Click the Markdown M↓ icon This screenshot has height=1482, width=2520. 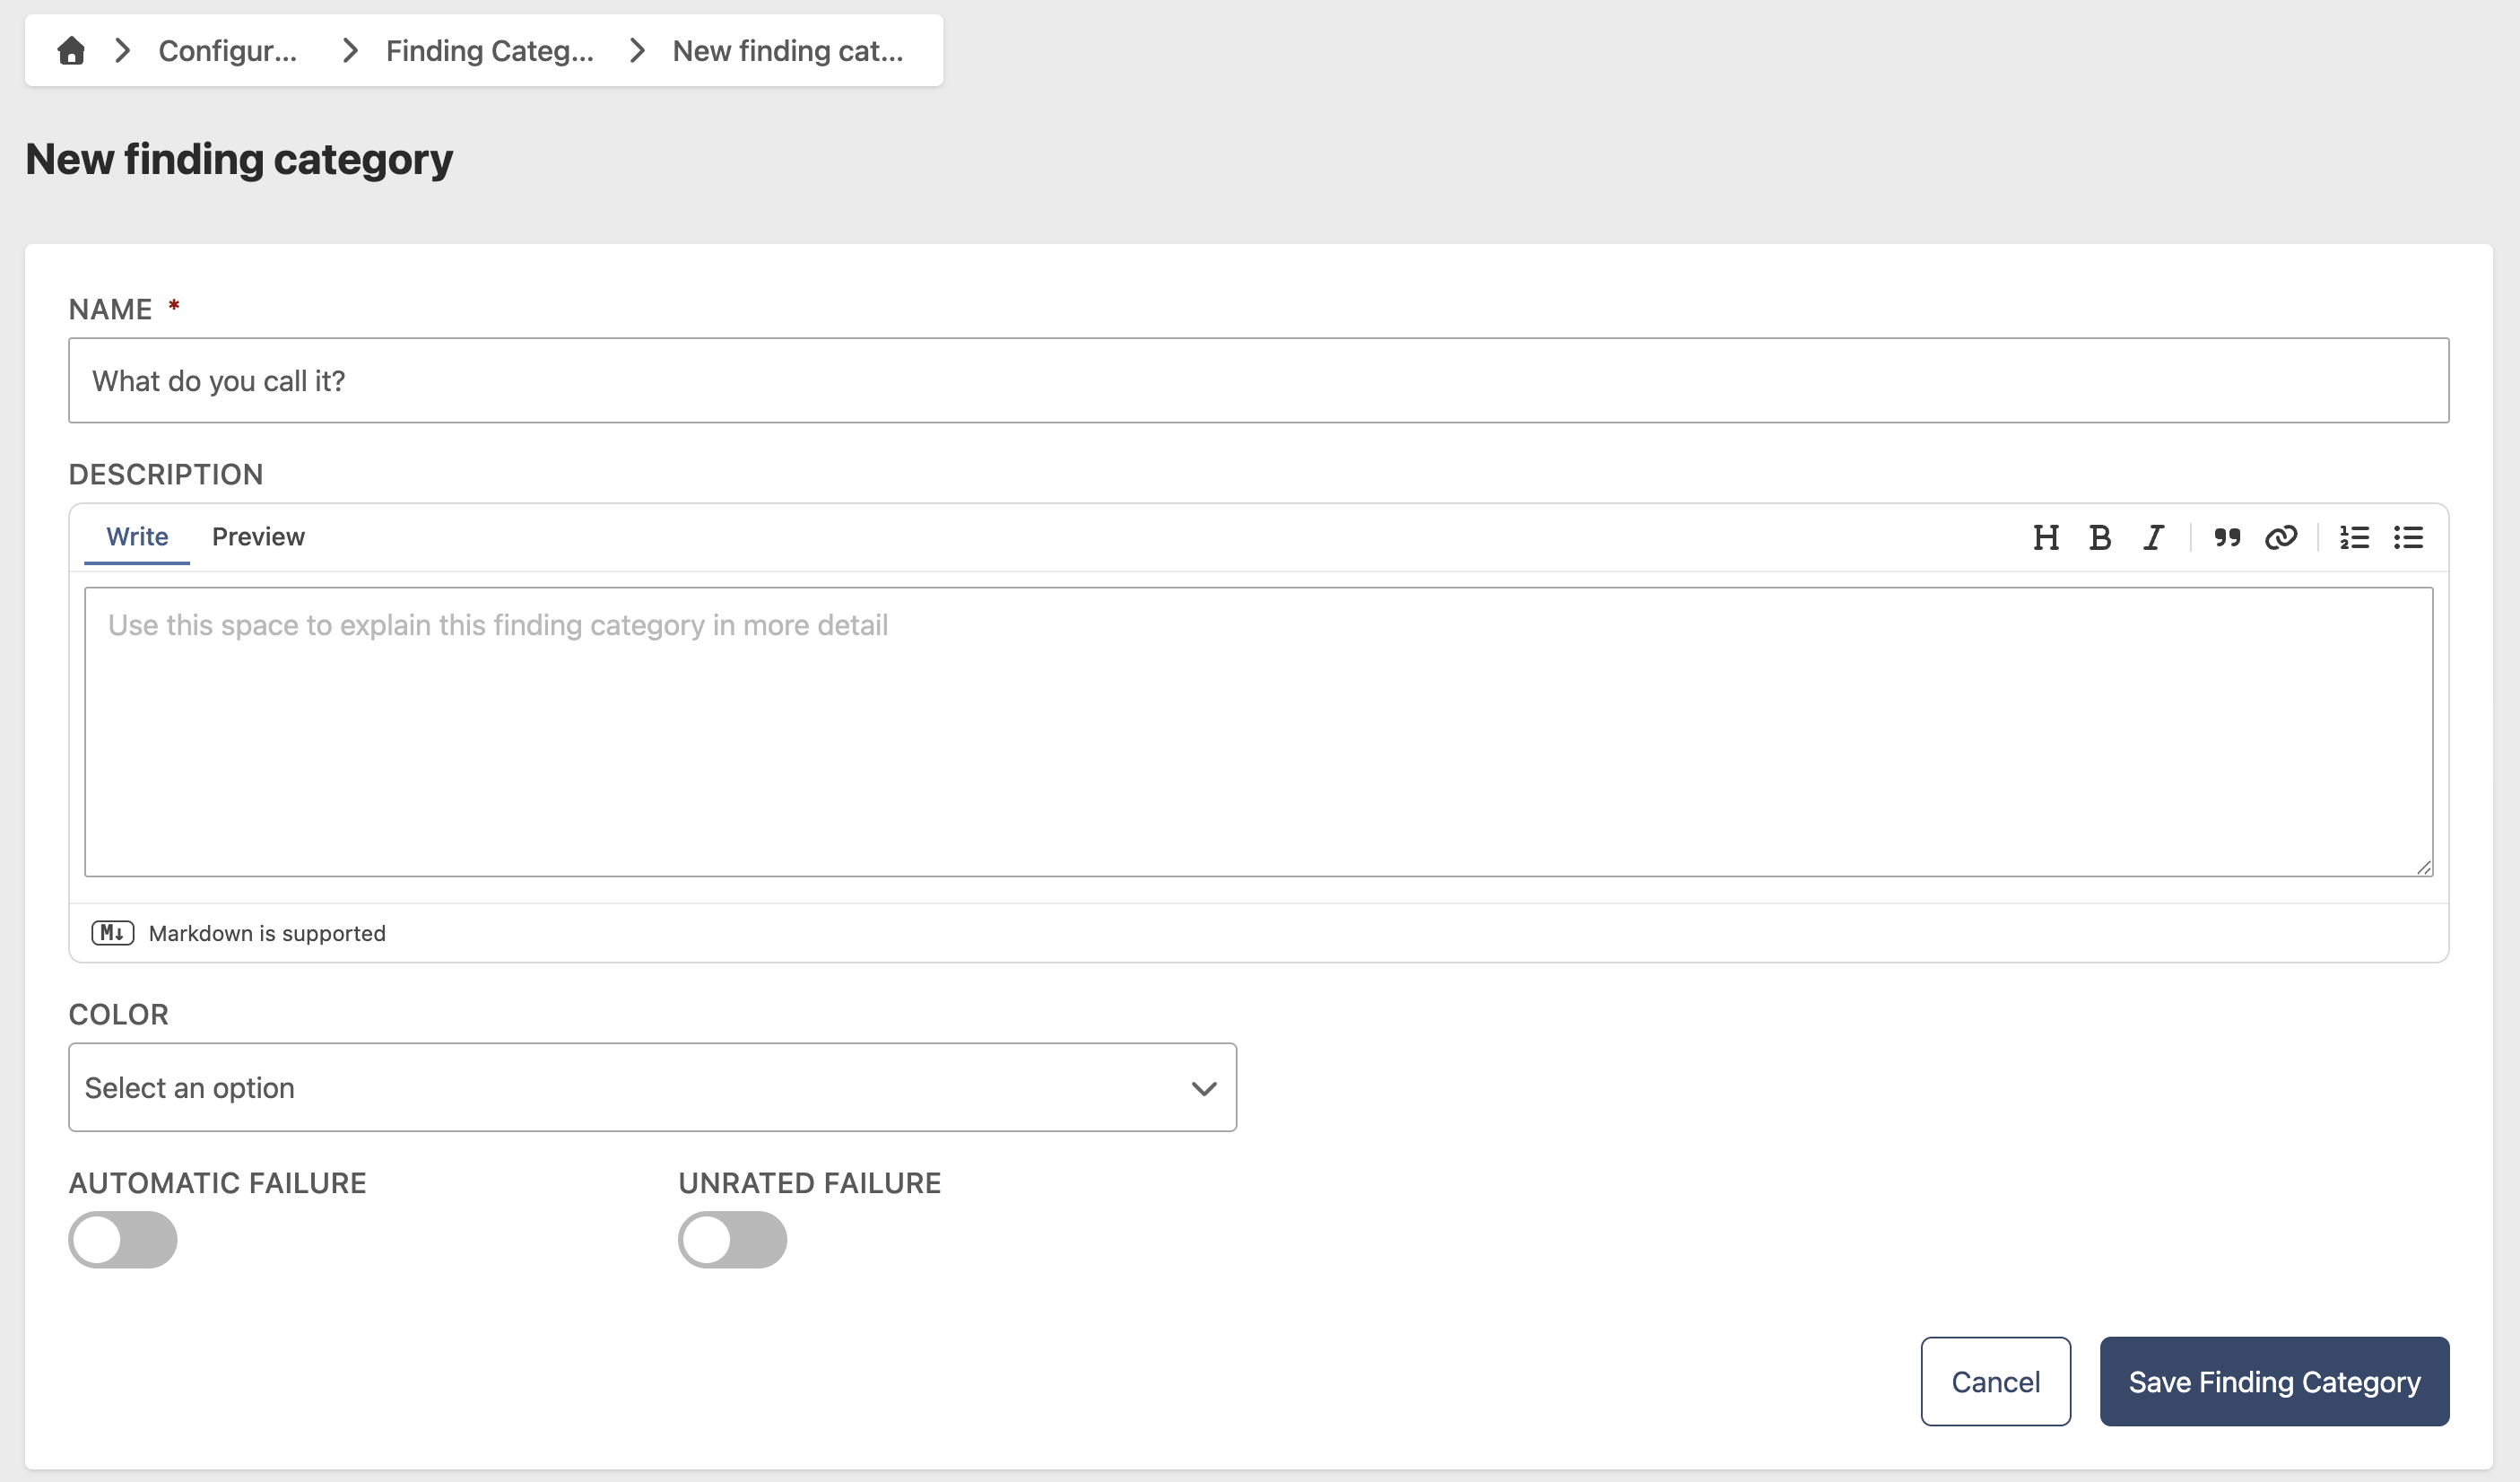click(112, 933)
